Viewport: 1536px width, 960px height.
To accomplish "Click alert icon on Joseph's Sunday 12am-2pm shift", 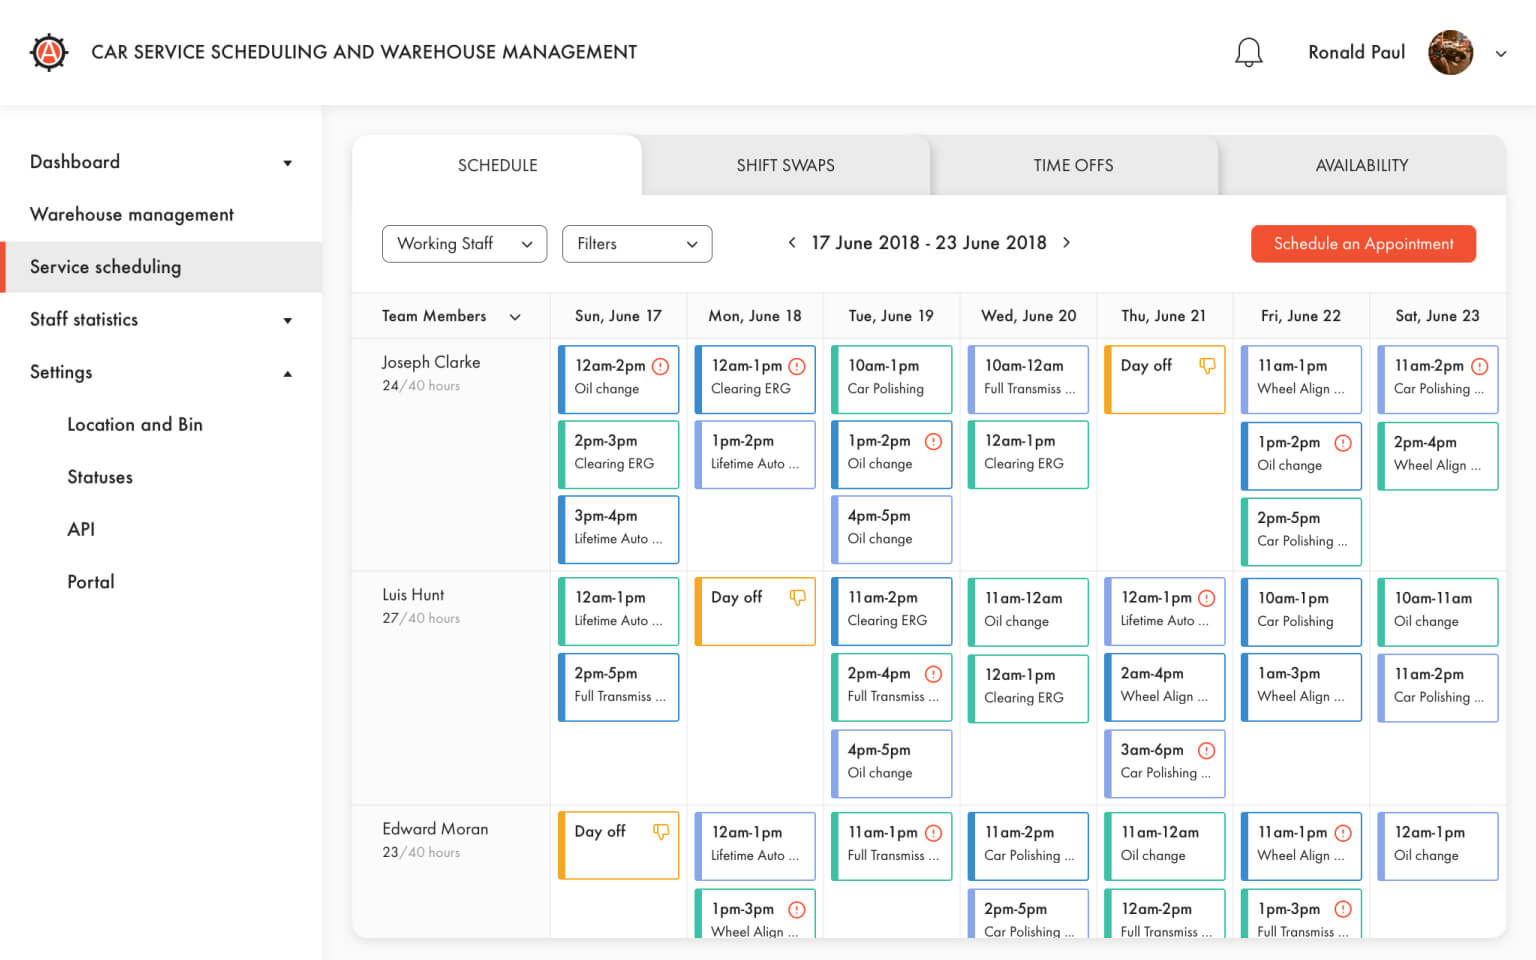I will tap(660, 366).
